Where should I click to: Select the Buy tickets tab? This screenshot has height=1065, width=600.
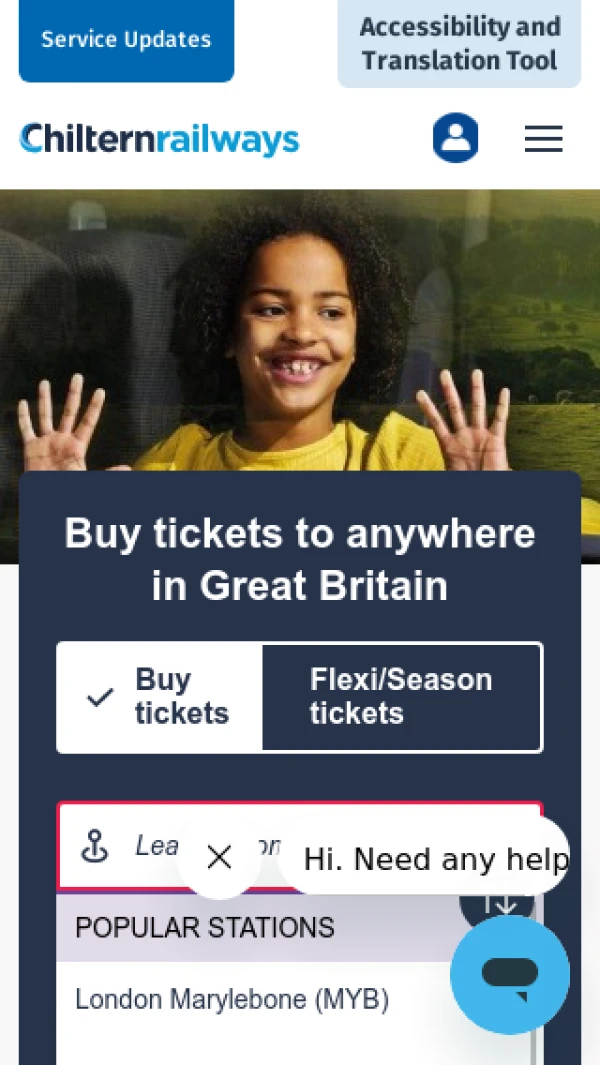click(x=160, y=697)
